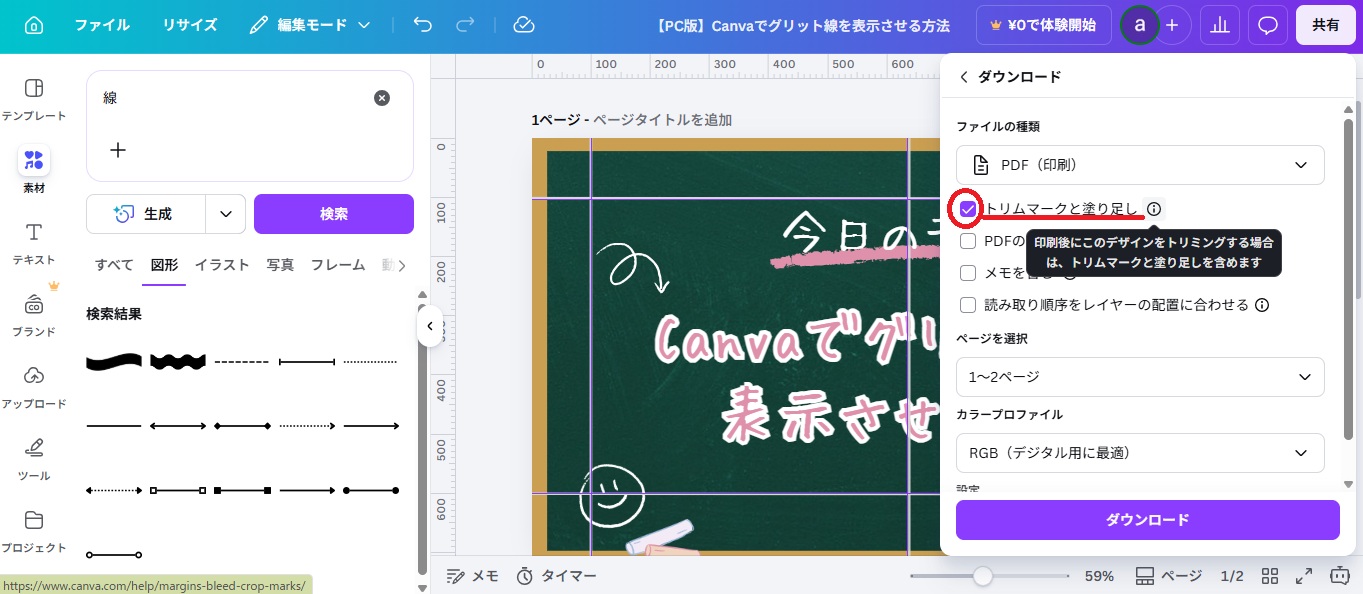This screenshot has height=594, width=1363.
Task: Click the 生成 button
Action: pos(146,214)
